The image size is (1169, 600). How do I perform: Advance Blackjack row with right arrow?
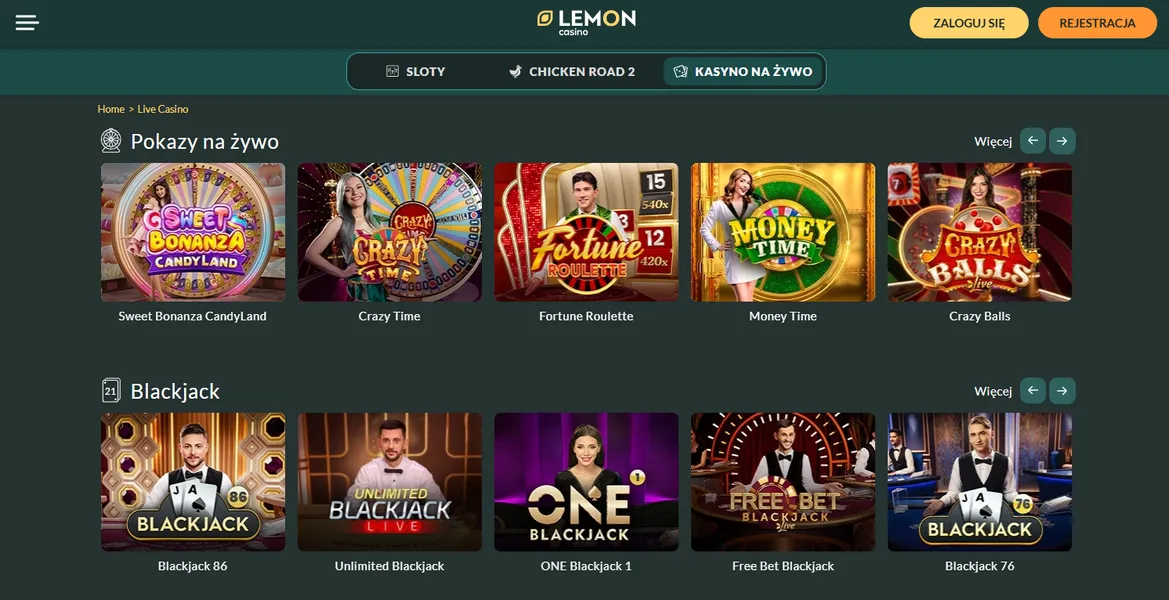tap(1062, 391)
